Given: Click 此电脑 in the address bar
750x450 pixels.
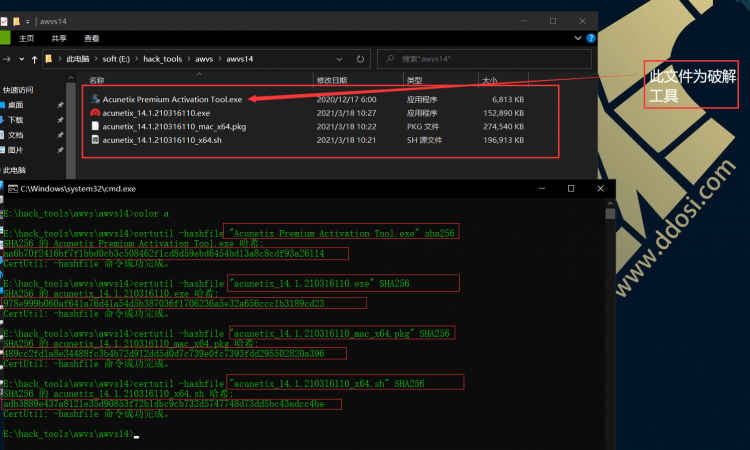Looking at the screenshot, I should point(77,59).
